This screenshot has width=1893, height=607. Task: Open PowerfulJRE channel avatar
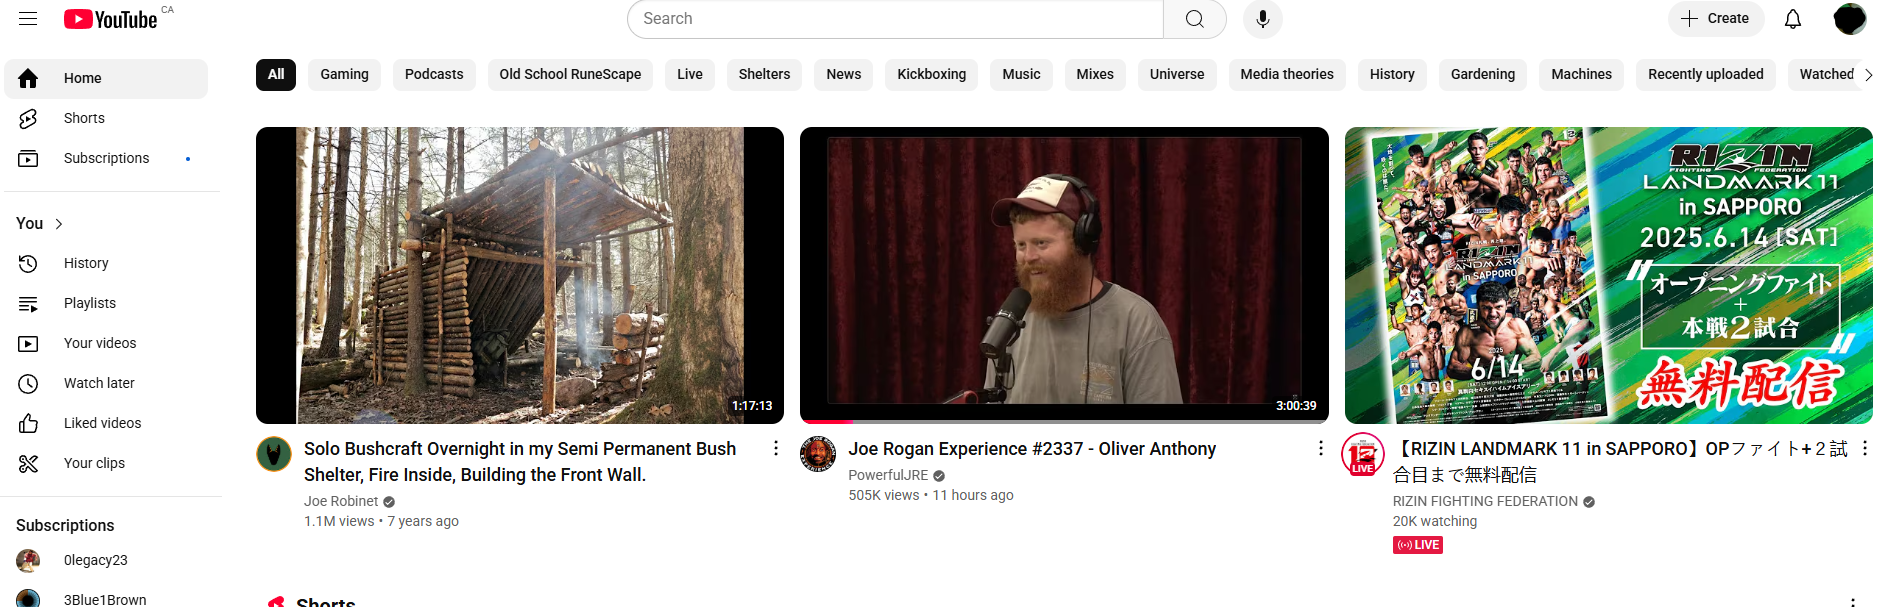[x=818, y=454]
